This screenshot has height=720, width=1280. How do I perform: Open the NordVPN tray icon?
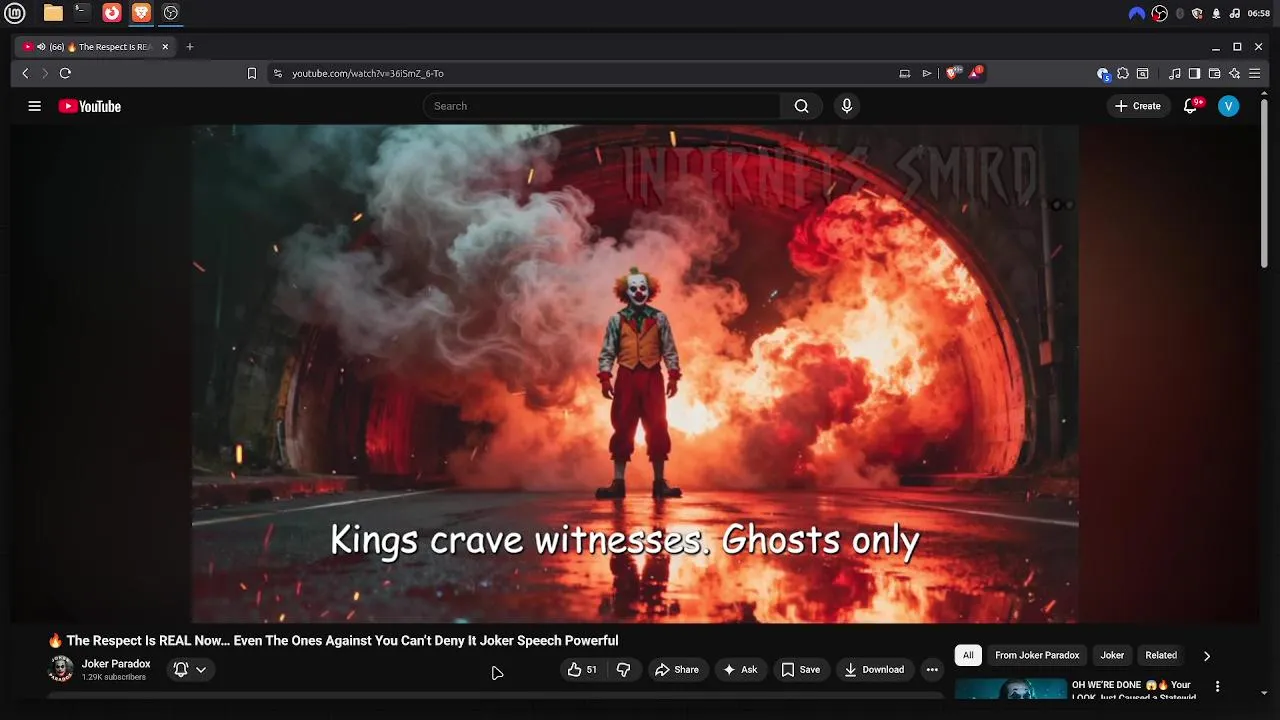click(1136, 13)
